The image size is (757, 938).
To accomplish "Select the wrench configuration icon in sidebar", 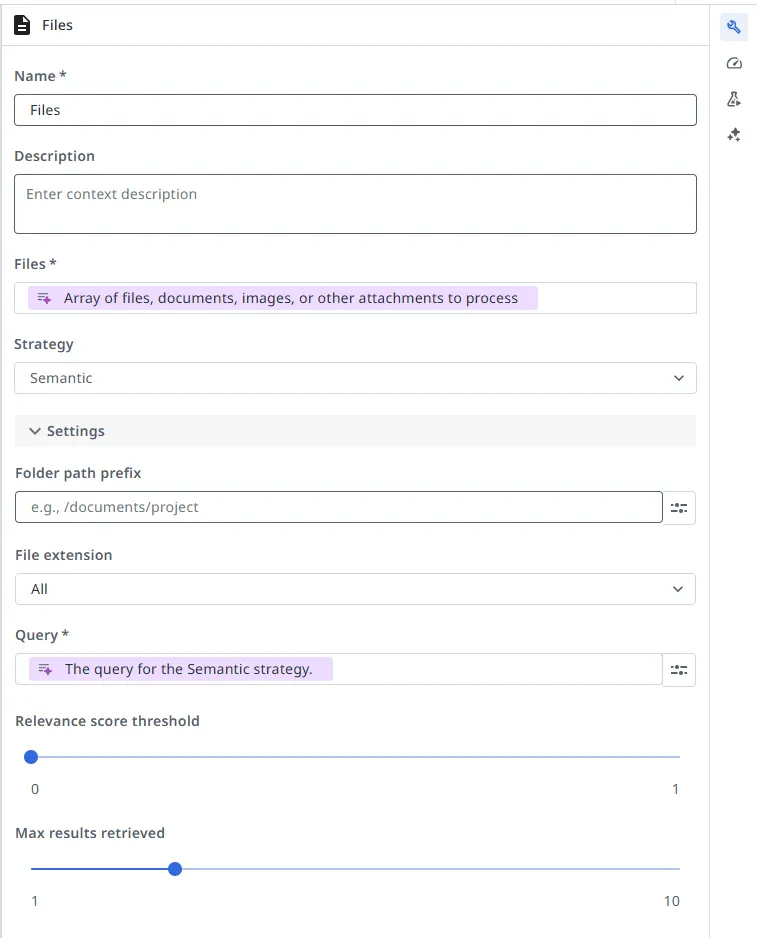I will tap(733, 26).
